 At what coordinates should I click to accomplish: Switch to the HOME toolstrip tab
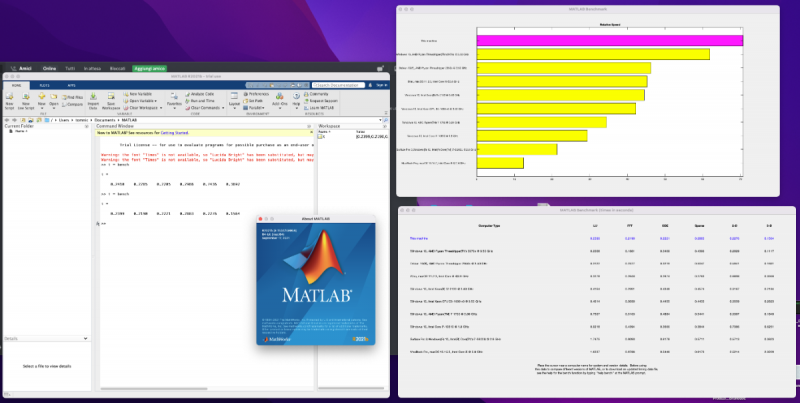(17, 85)
